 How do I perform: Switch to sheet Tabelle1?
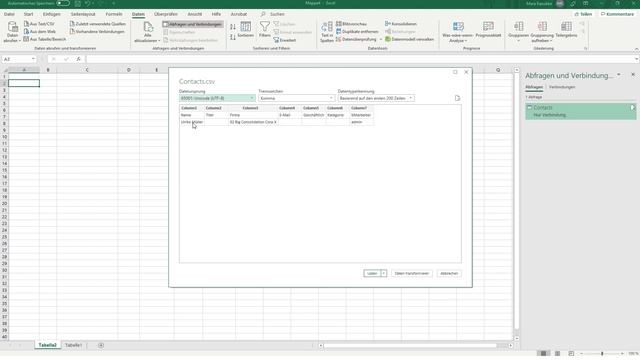point(73,345)
